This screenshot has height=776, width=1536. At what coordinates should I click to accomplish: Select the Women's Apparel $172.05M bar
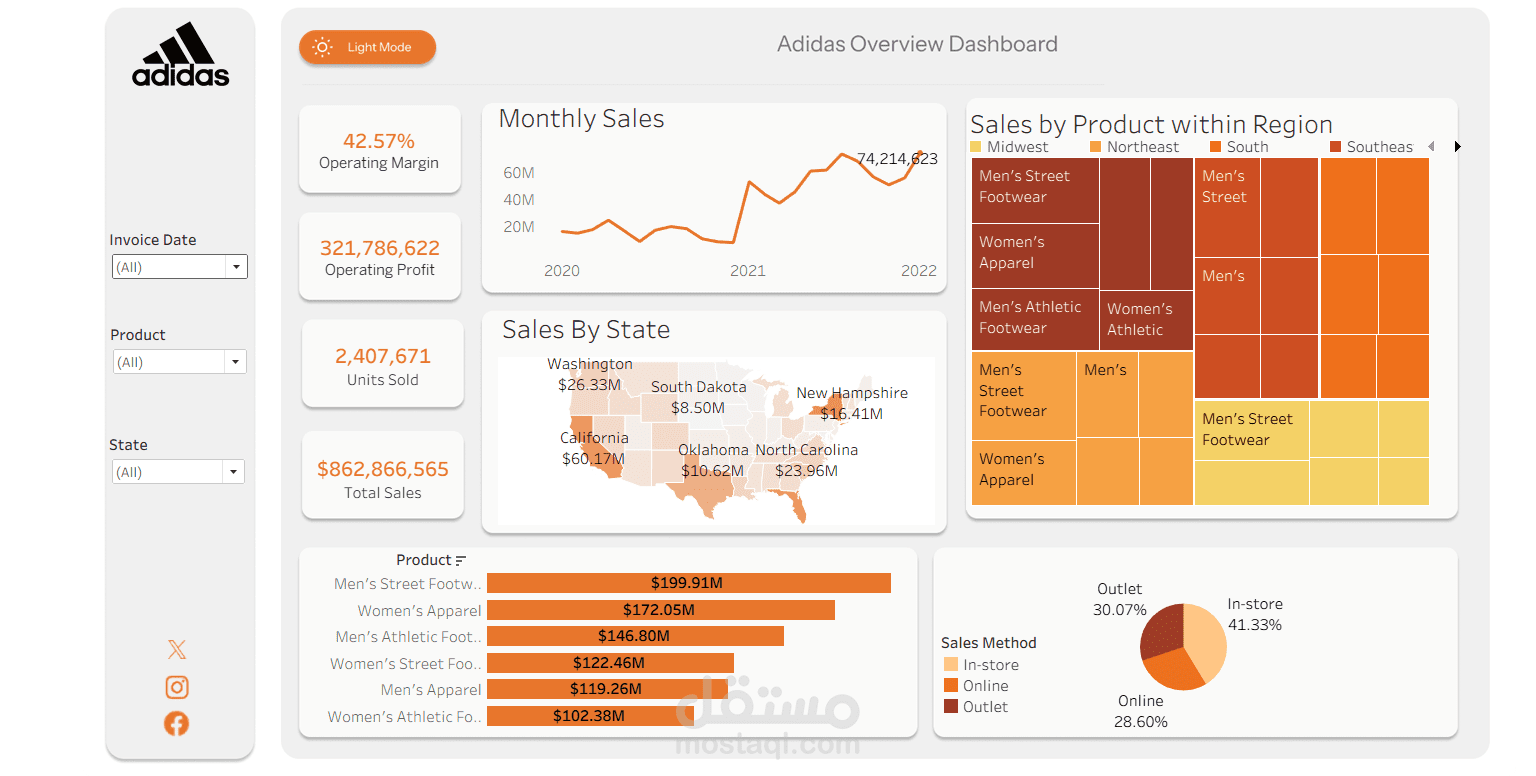click(661, 610)
